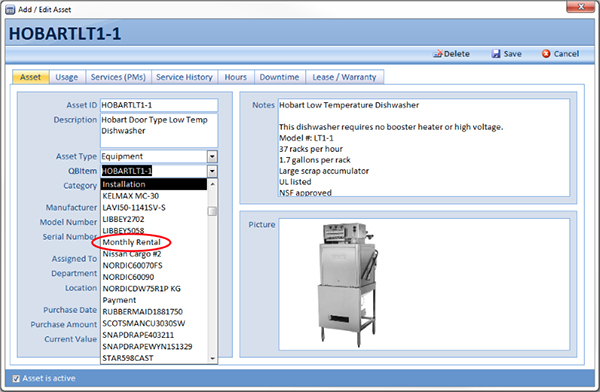600x392 pixels.
Task: Choose STAR598CAST from the list
Action: (x=154, y=358)
